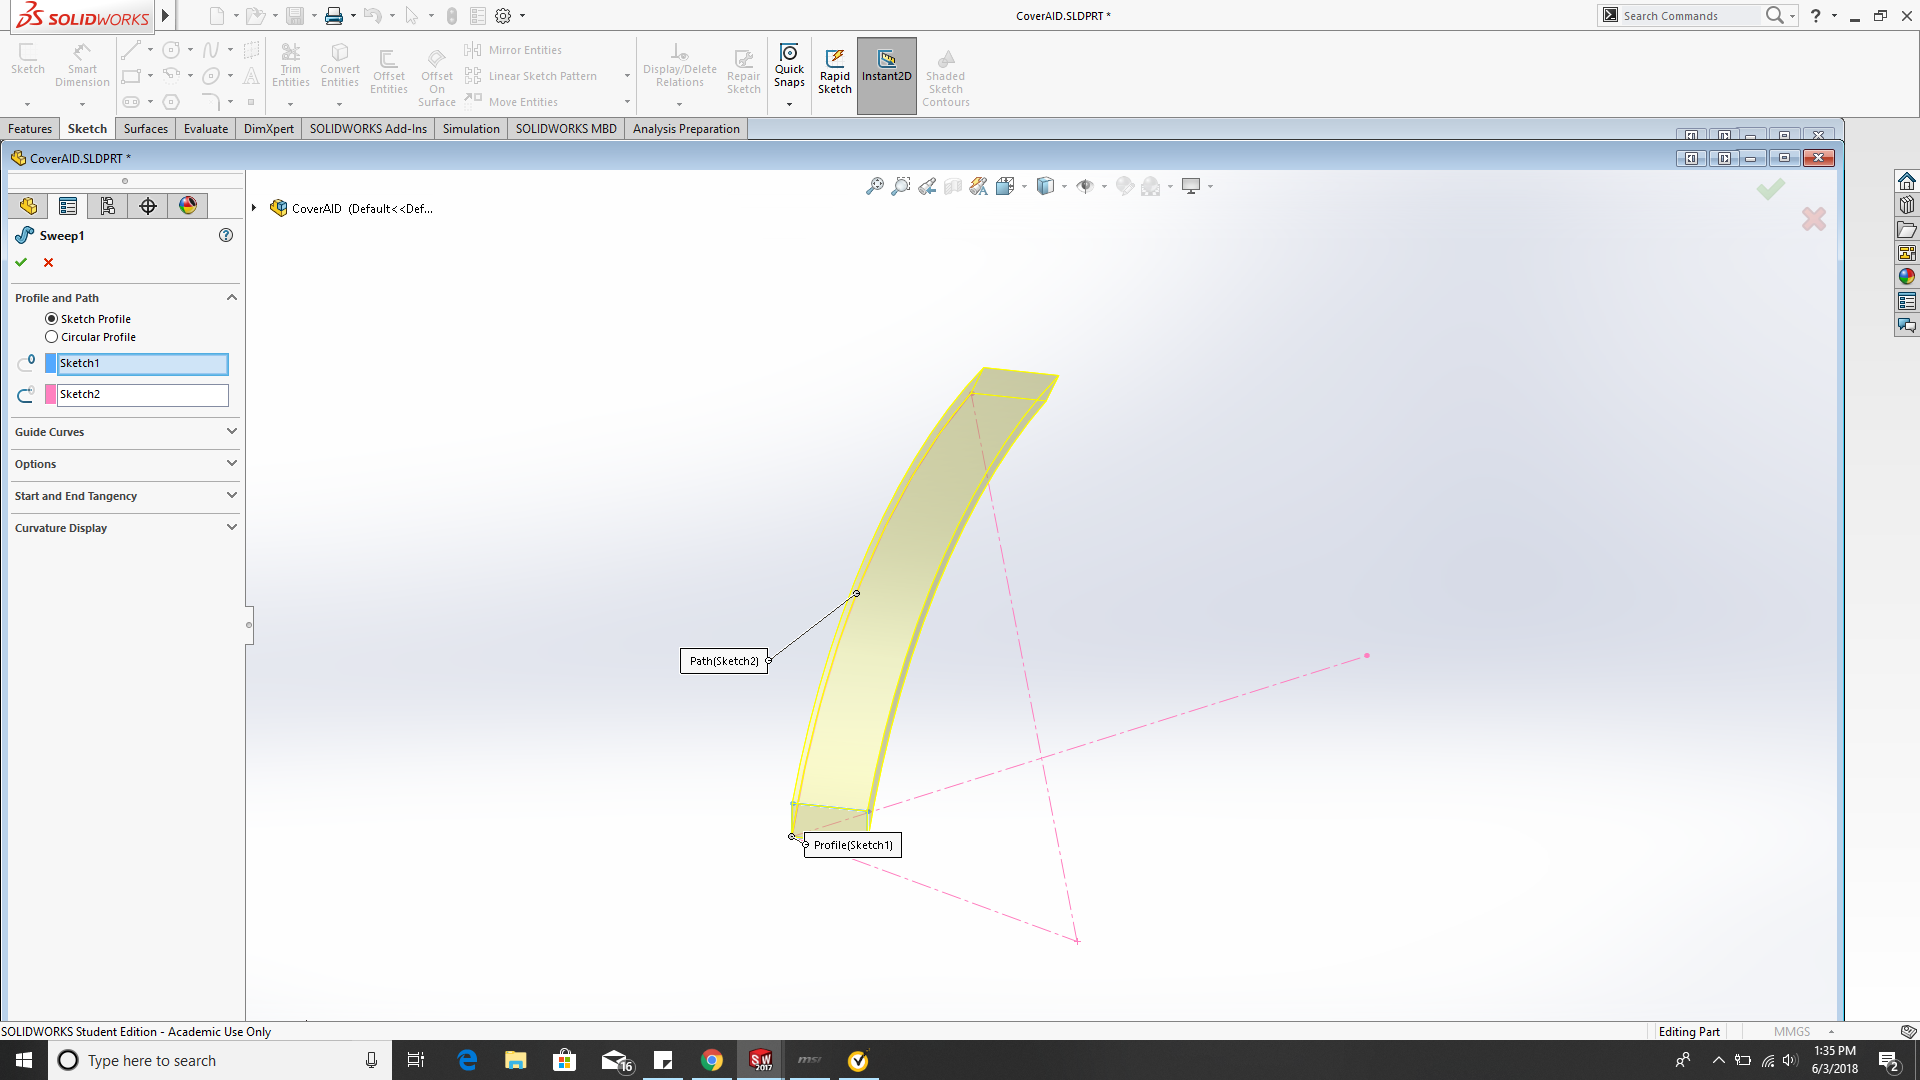Click confirmation corner green checkmark
This screenshot has width=1920, height=1080.
[1771, 189]
